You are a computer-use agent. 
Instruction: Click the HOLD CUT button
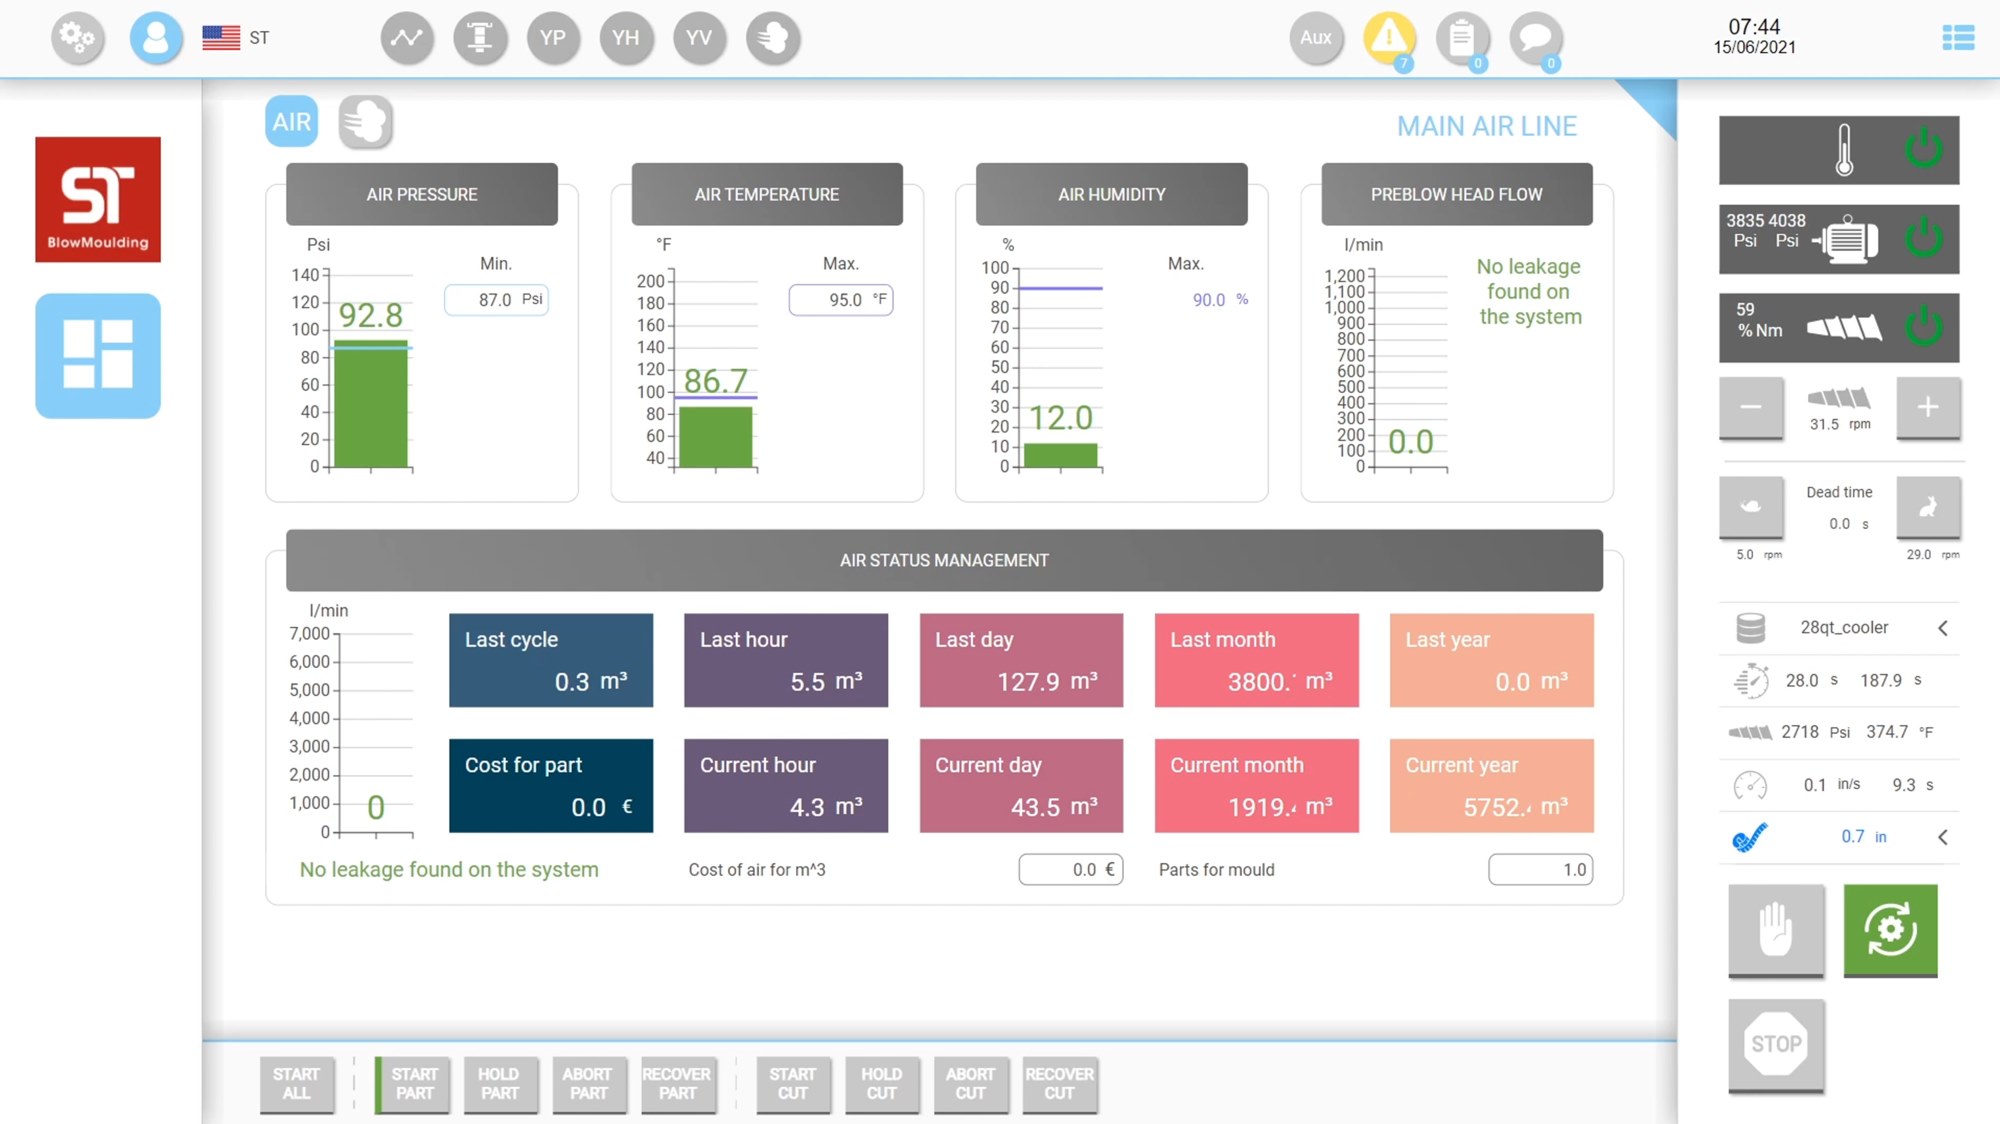click(881, 1083)
